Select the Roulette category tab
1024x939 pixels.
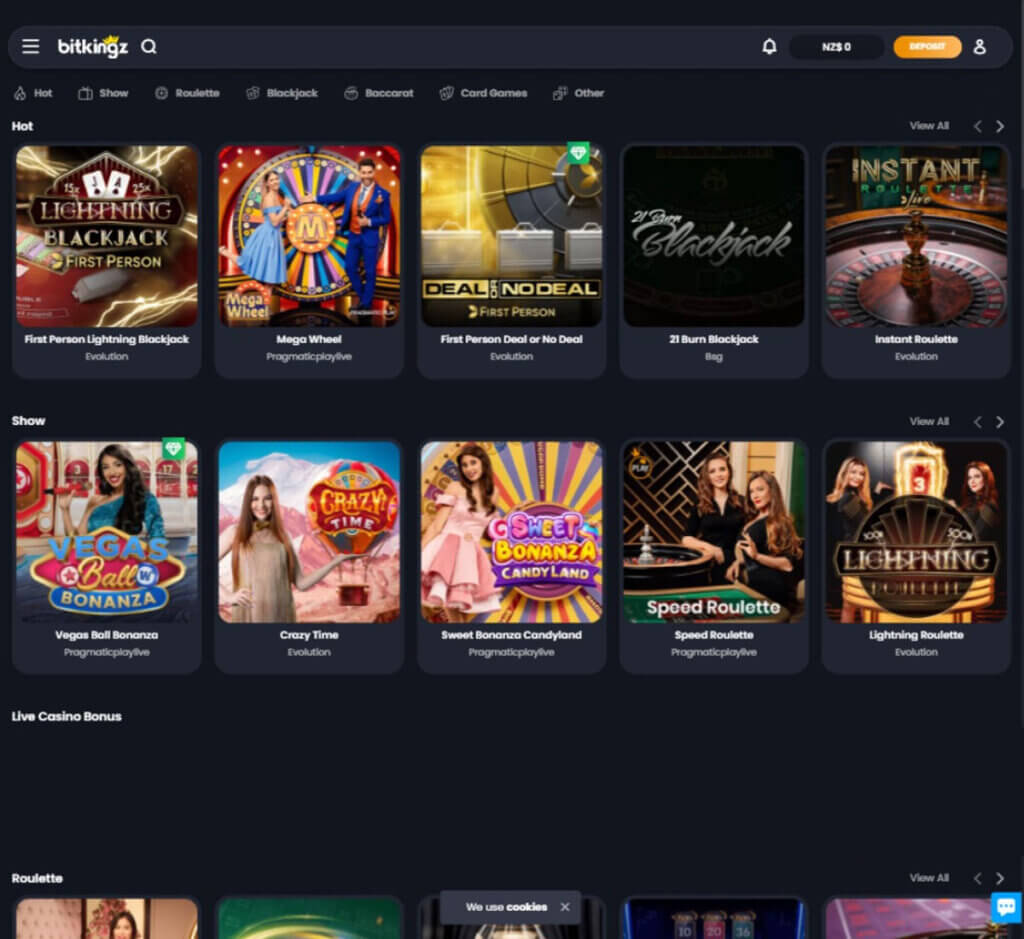pyautogui.click(x=187, y=93)
